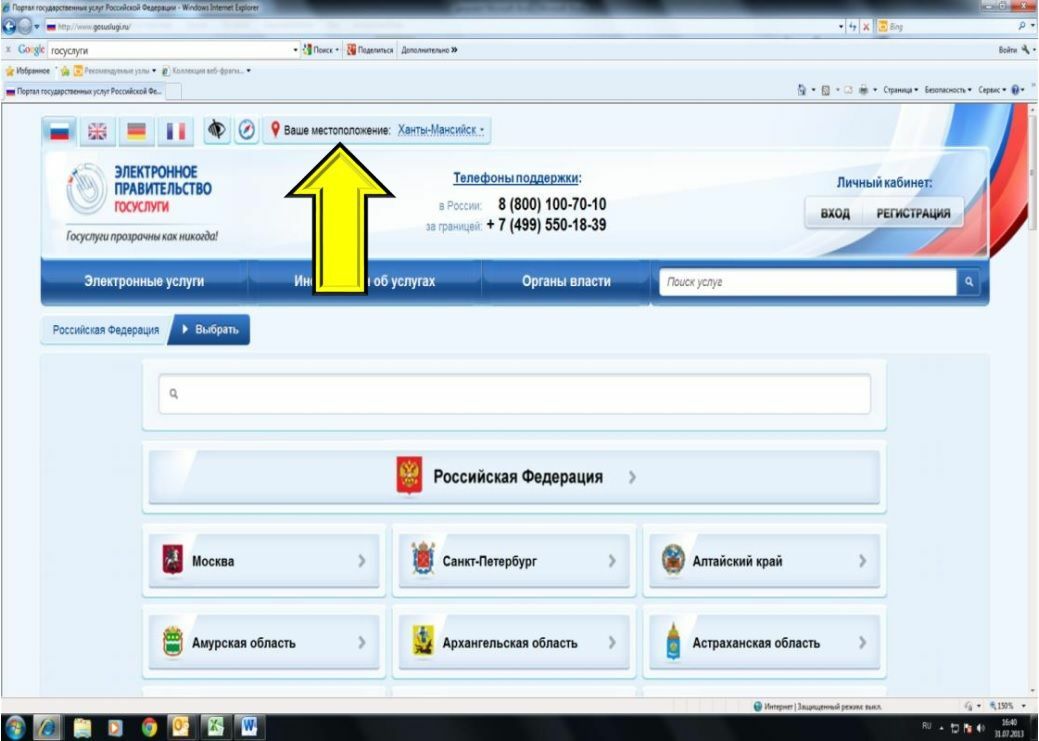This screenshot has height=741, width=1039.
Task: Expand Ханты-Мансийск location dropdown
Action: 441,130
